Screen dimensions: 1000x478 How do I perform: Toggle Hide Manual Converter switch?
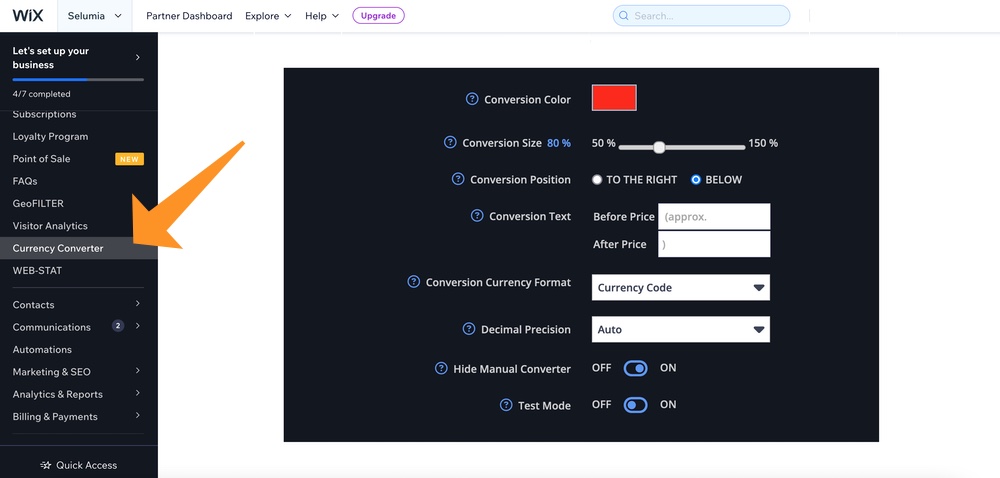(x=635, y=368)
